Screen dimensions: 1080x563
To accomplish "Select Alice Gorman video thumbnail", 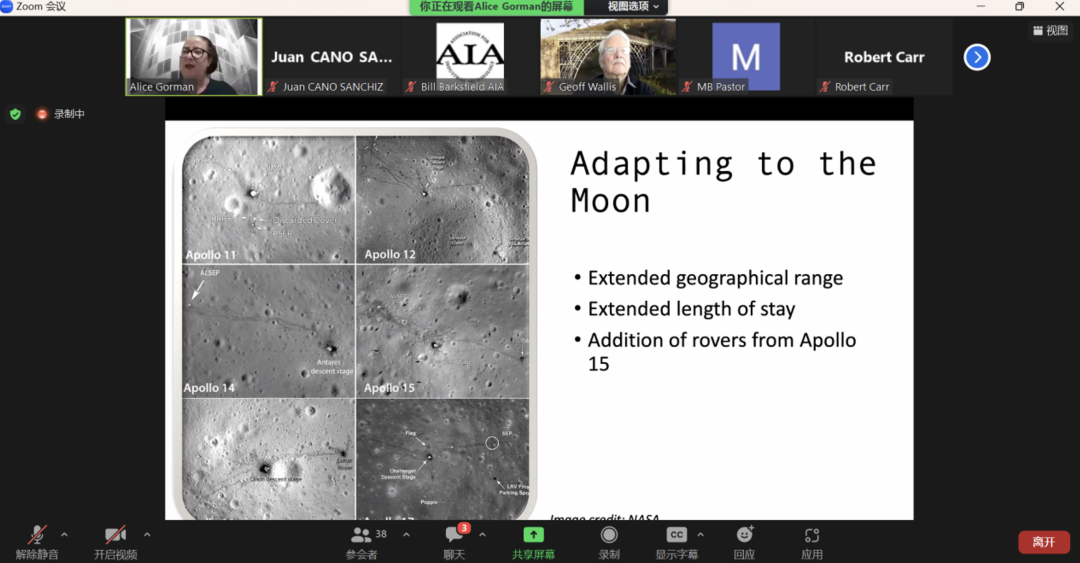I will pos(194,57).
